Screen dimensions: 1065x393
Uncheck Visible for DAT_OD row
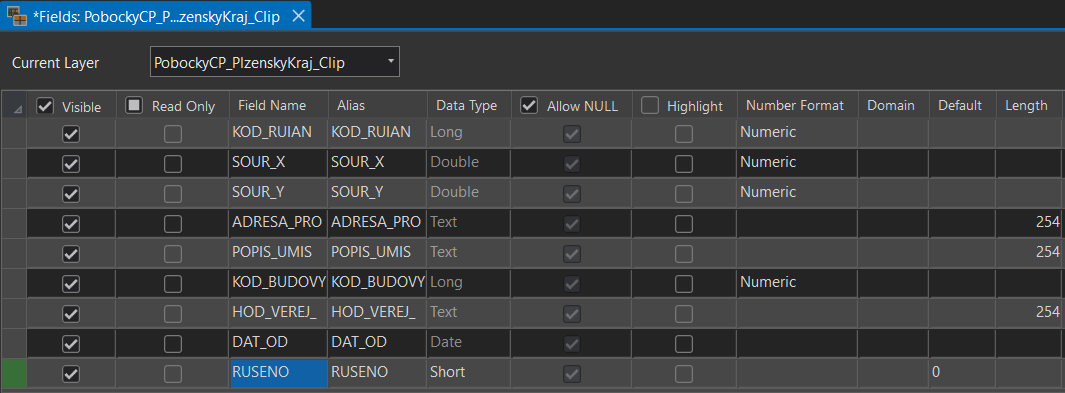click(71, 343)
